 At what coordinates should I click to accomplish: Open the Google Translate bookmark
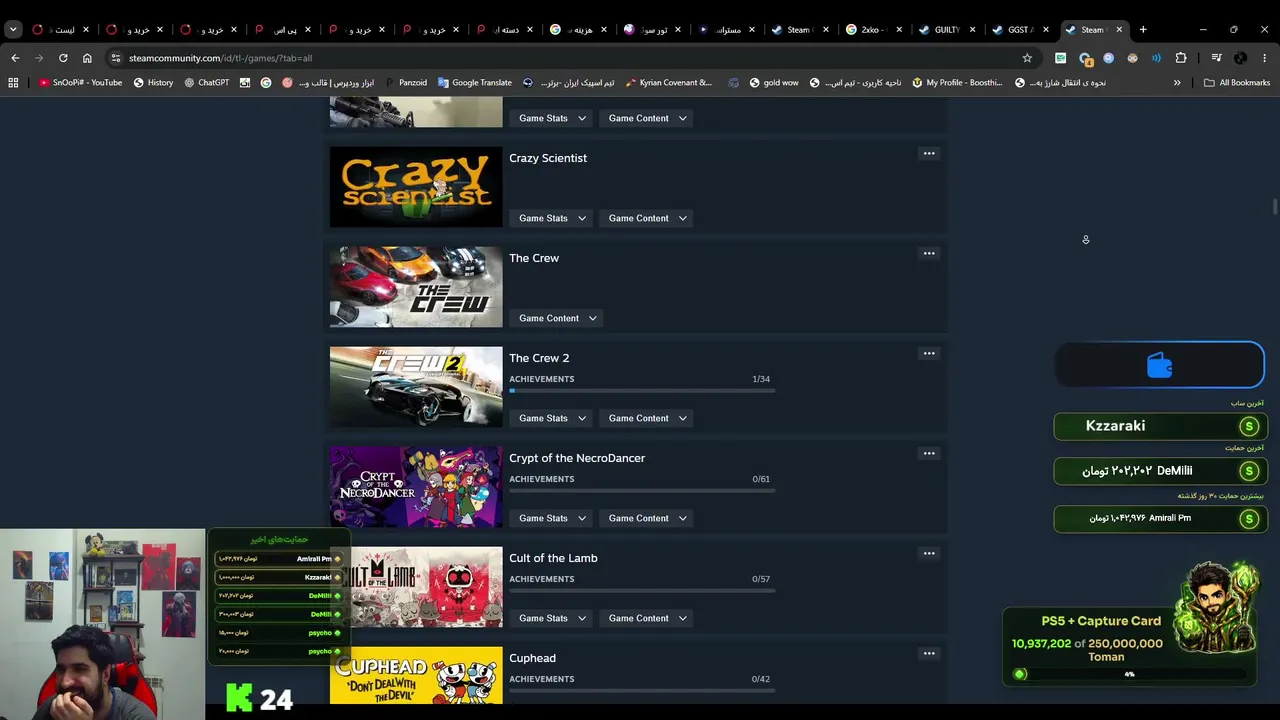coord(474,83)
